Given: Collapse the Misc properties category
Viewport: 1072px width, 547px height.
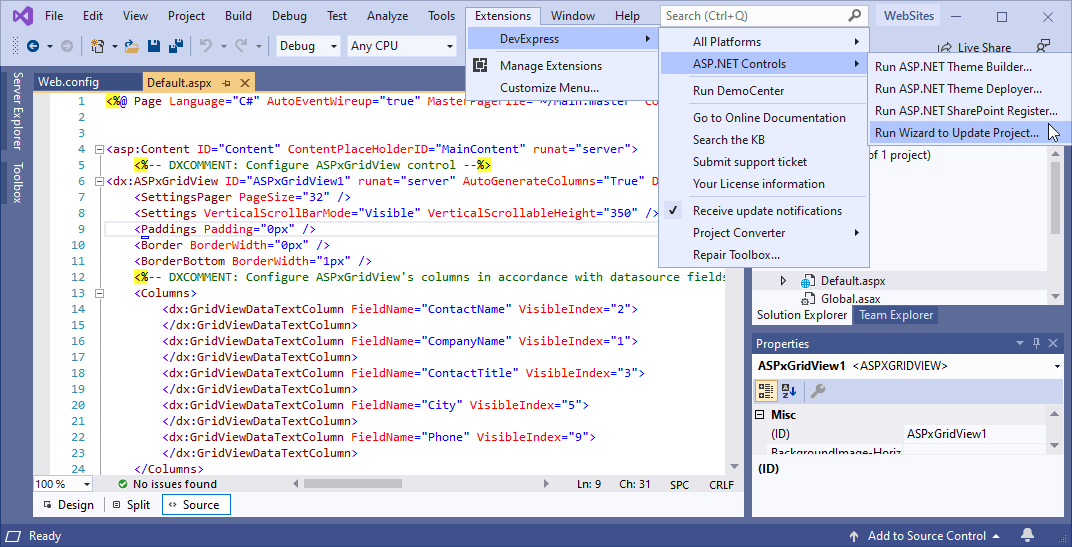Looking at the screenshot, I should [760, 414].
